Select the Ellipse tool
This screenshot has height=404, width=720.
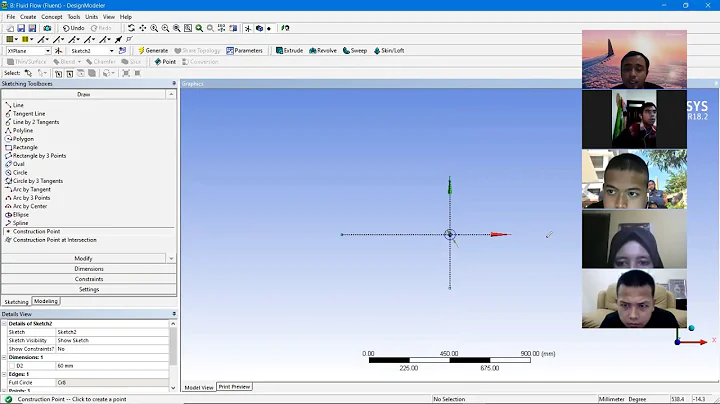click(17, 214)
